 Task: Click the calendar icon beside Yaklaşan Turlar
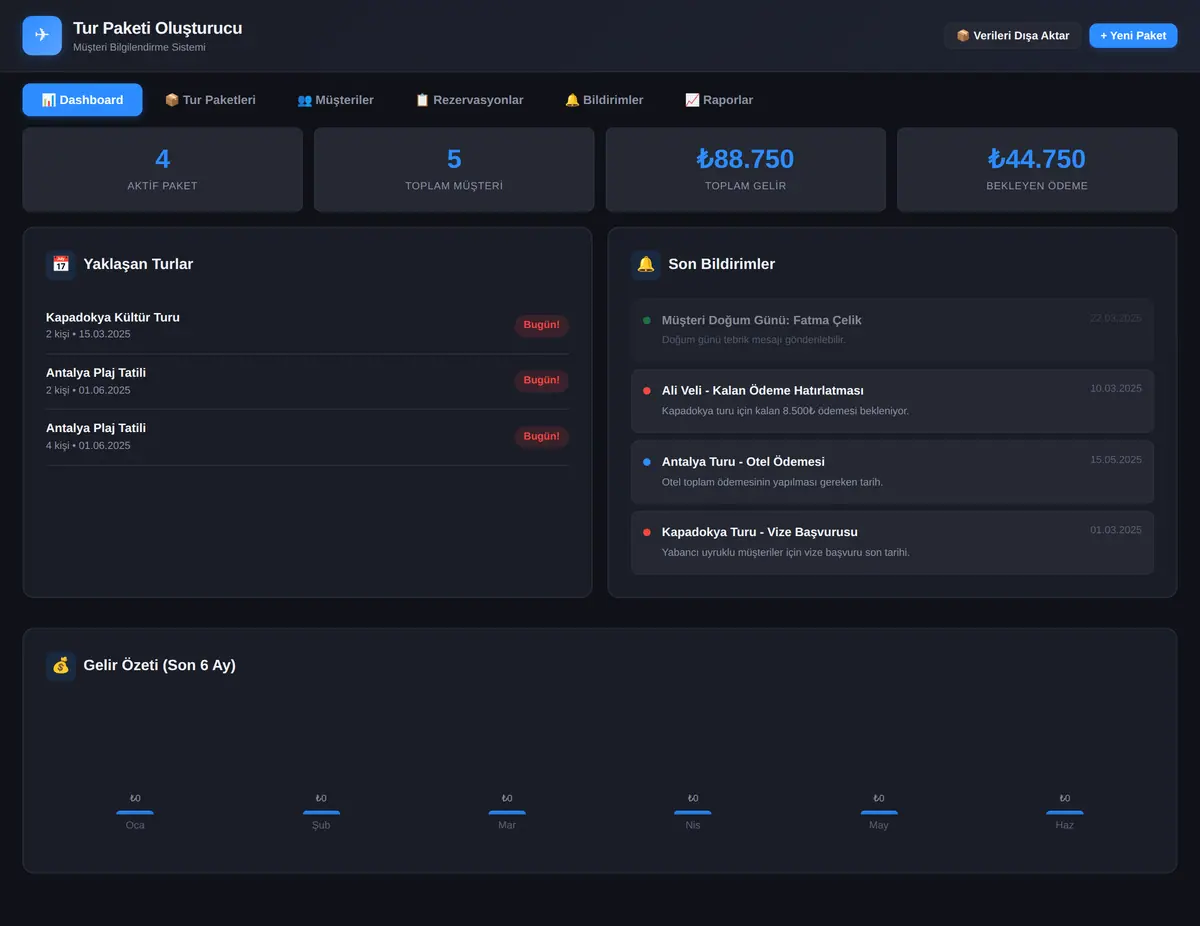coord(61,264)
